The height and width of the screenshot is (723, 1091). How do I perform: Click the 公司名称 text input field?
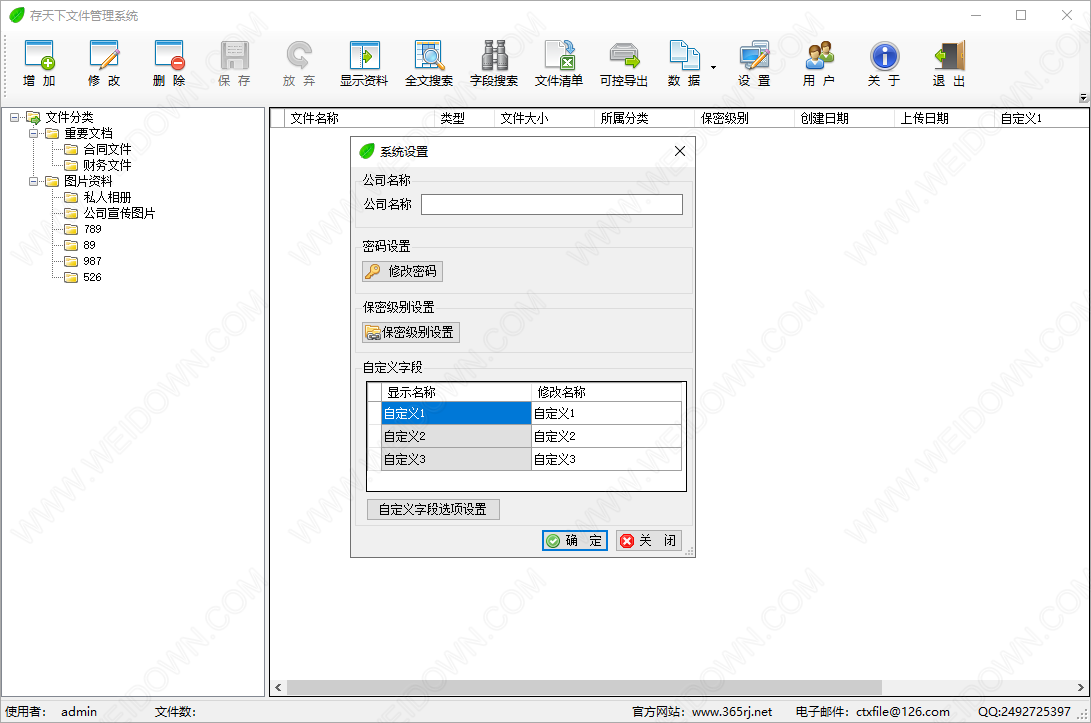click(551, 204)
